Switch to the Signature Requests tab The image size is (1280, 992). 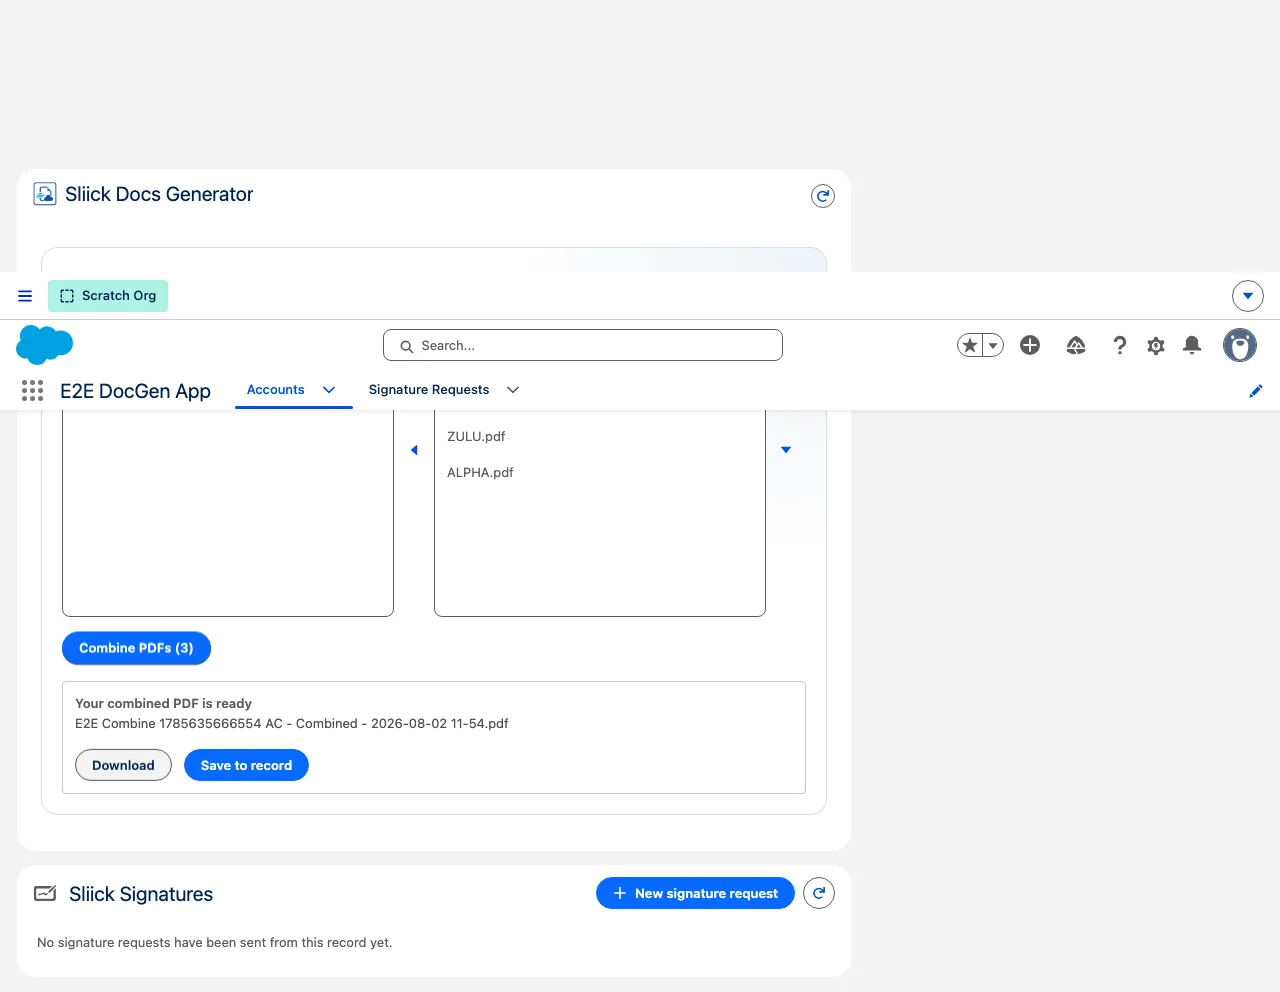[x=429, y=390]
